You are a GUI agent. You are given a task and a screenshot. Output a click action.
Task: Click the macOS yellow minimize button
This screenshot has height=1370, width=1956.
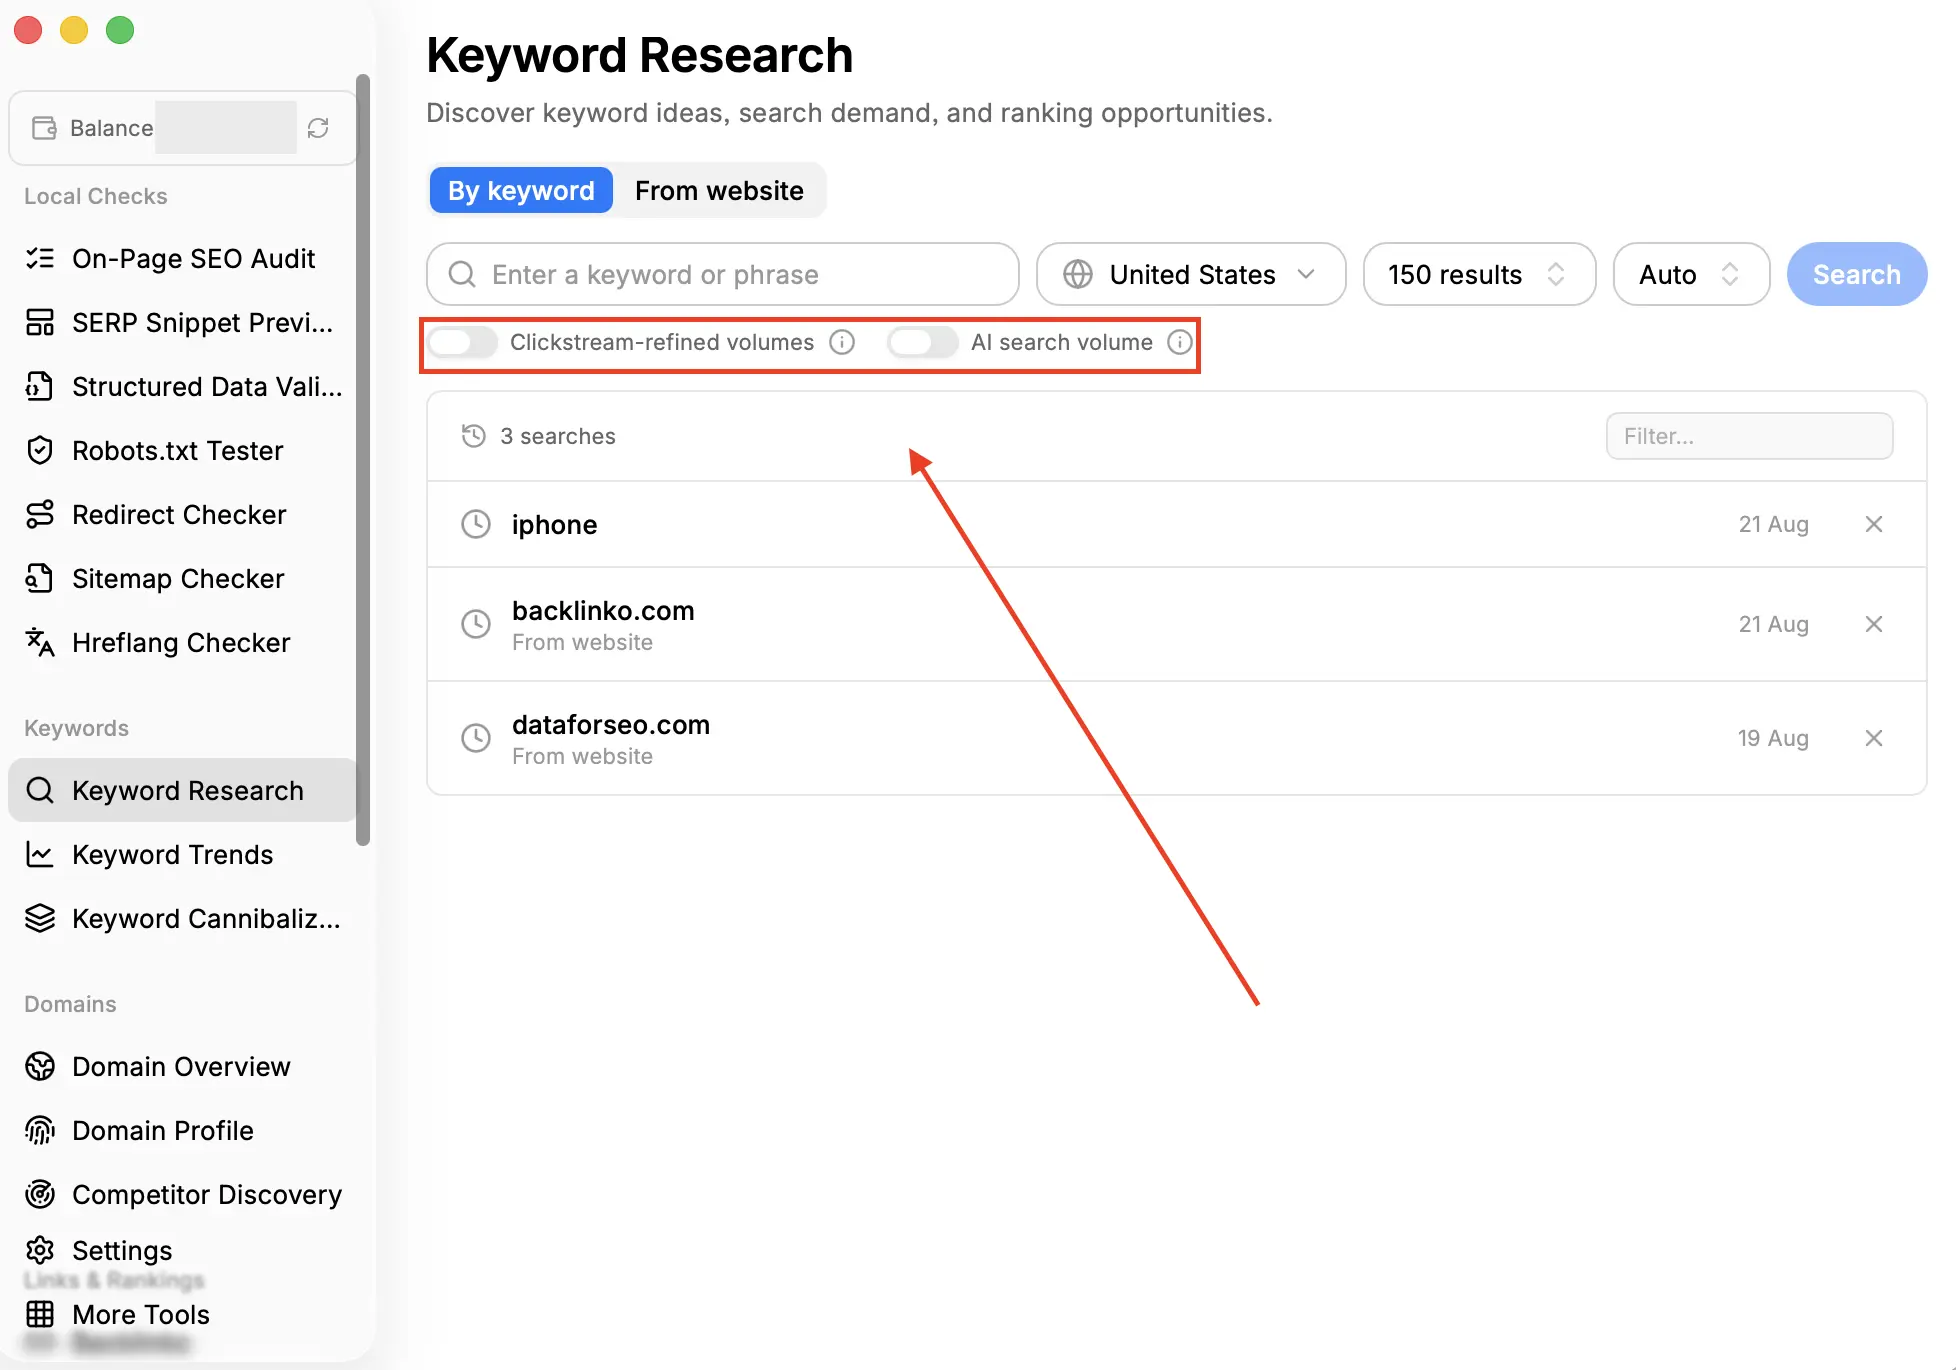tap(74, 30)
